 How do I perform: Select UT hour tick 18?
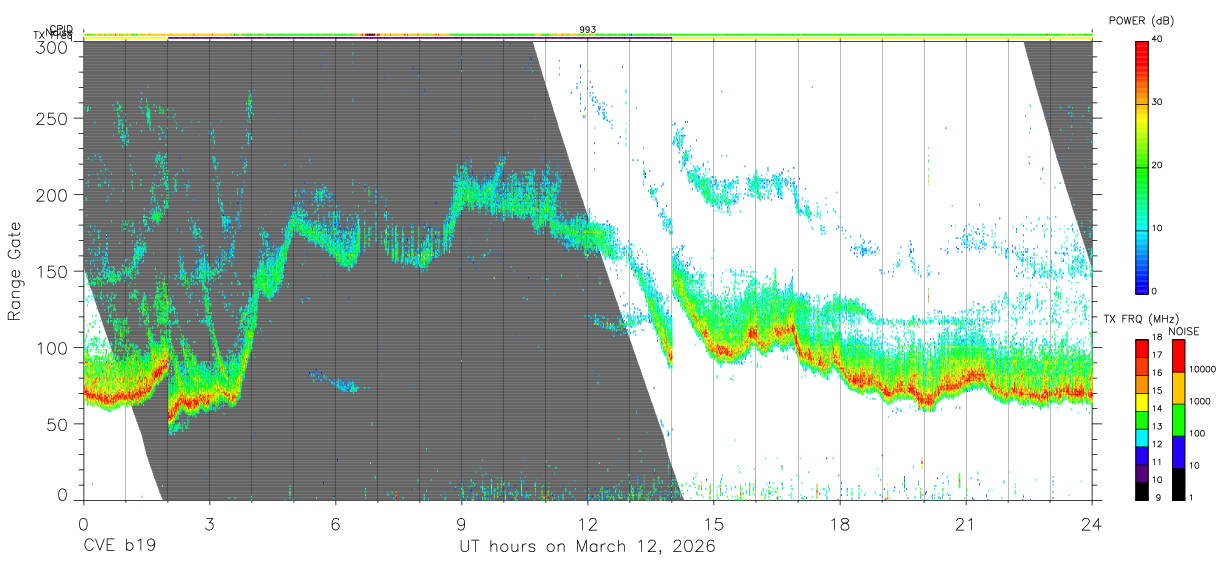coord(839,523)
